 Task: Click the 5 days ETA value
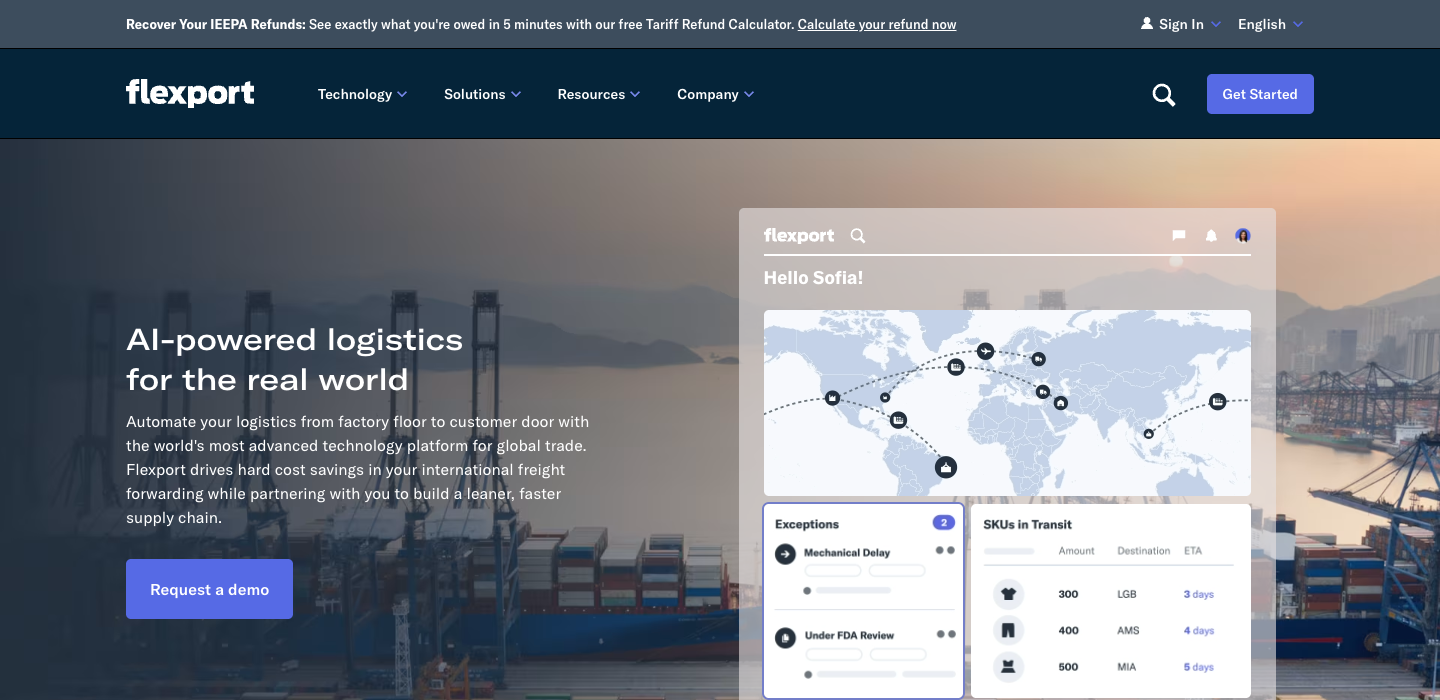(x=1199, y=667)
